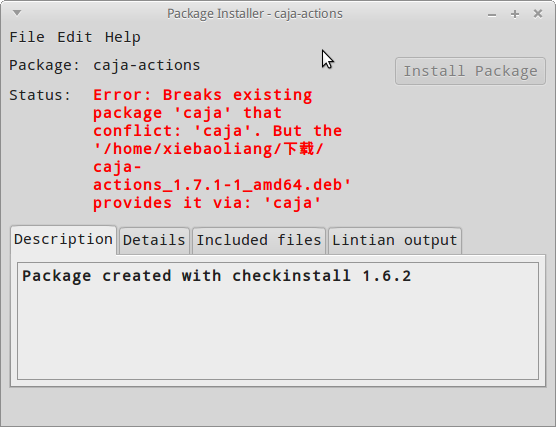This screenshot has height=427, width=556.
Task: Switch to the Details tab
Action: (154, 240)
